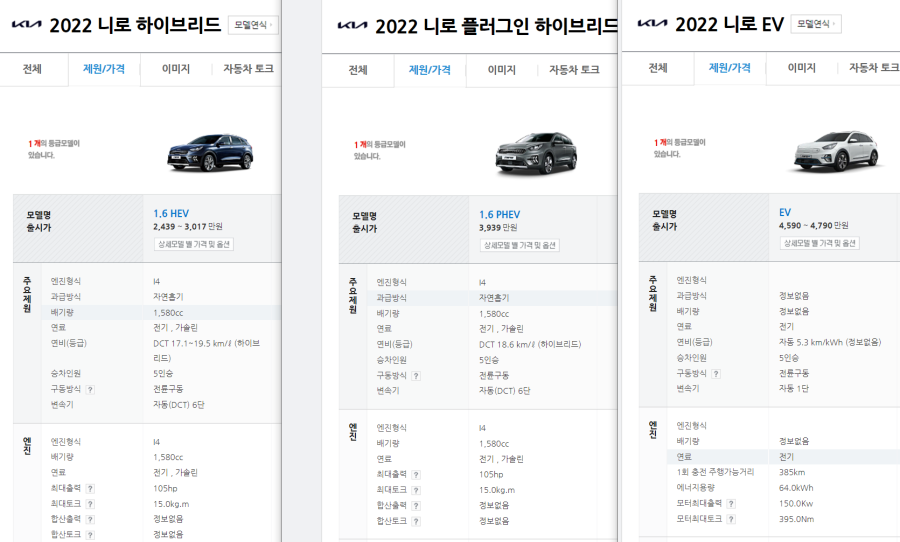Open the 1.6 PHEV model link

coord(499,215)
